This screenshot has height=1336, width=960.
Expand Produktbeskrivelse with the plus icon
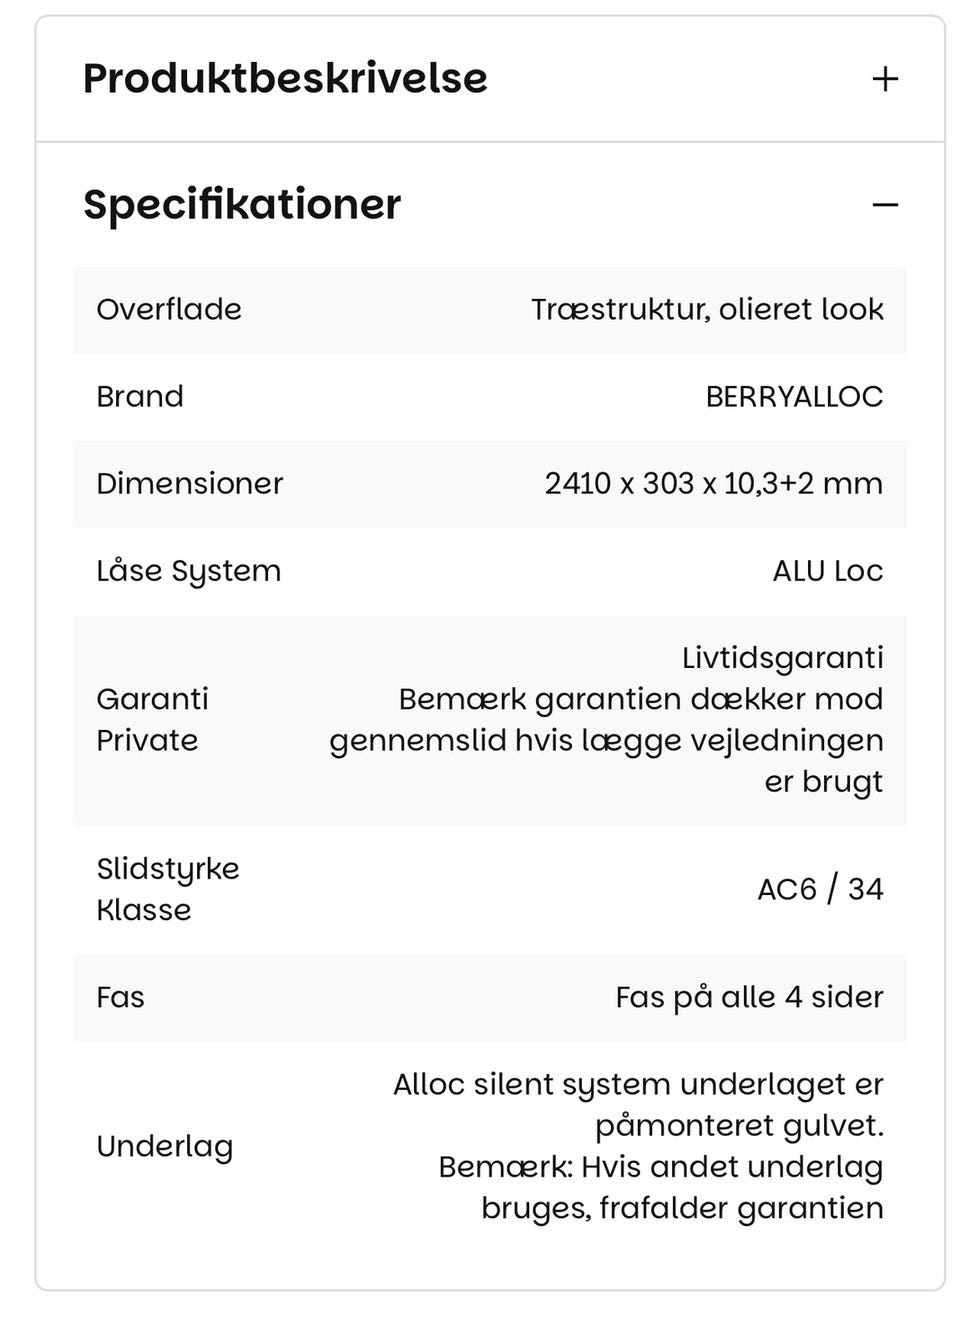click(884, 79)
